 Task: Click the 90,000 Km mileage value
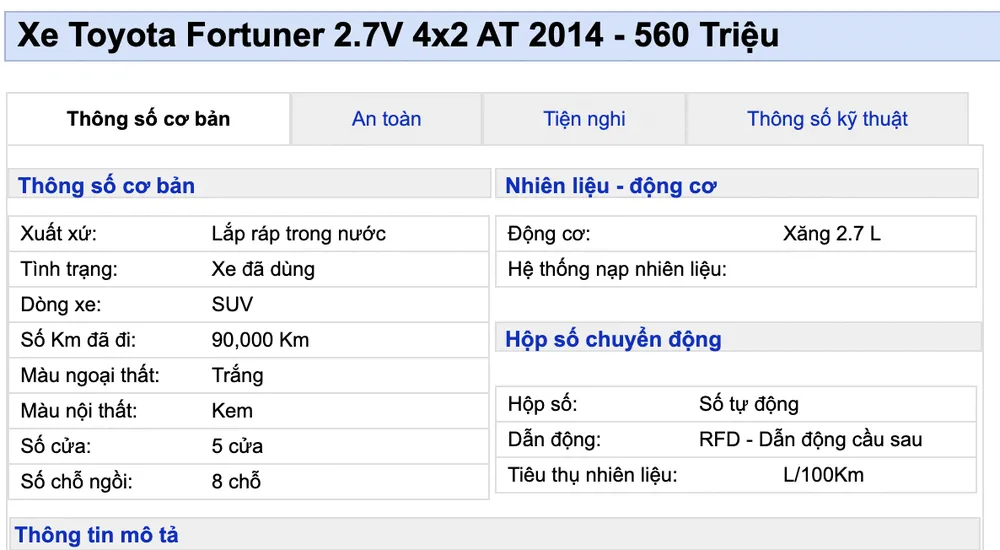click(x=260, y=340)
